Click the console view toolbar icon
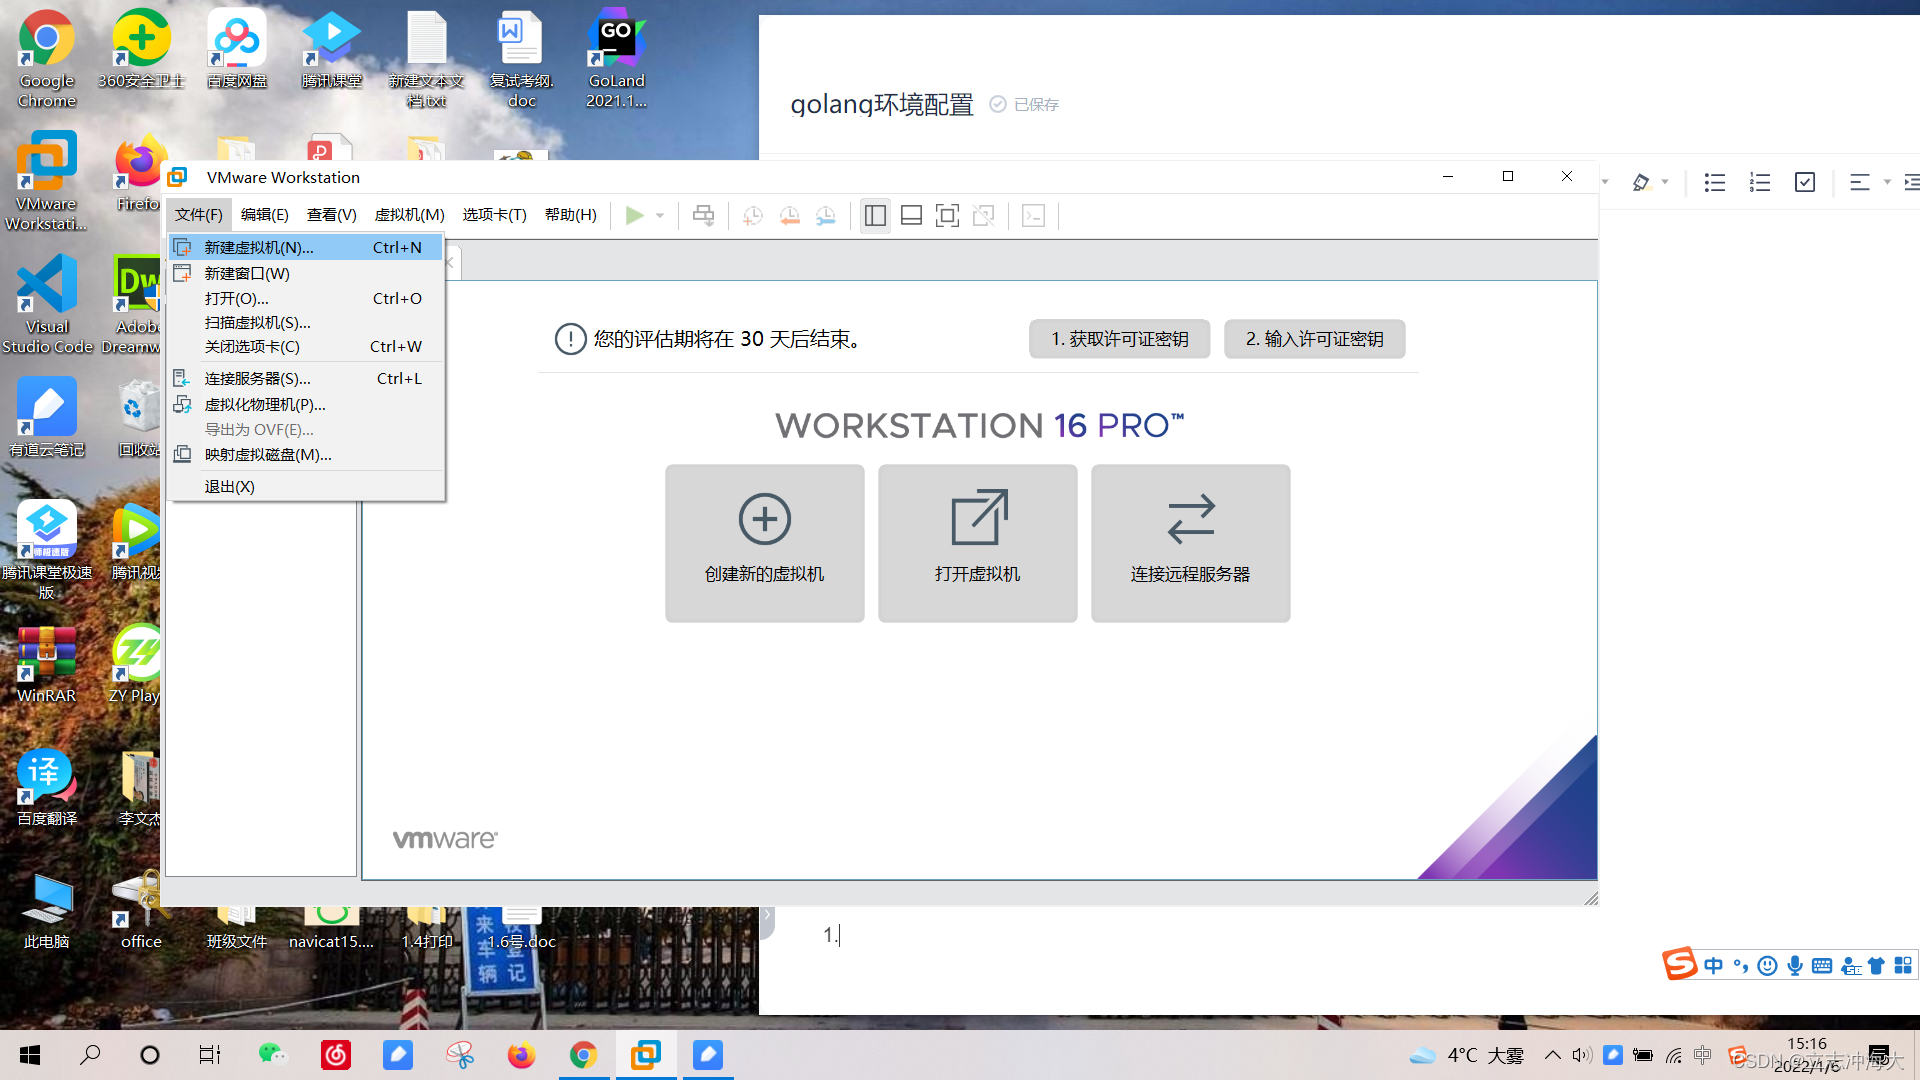This screenshot has height=1080, width=1920. pos(1033,215)
